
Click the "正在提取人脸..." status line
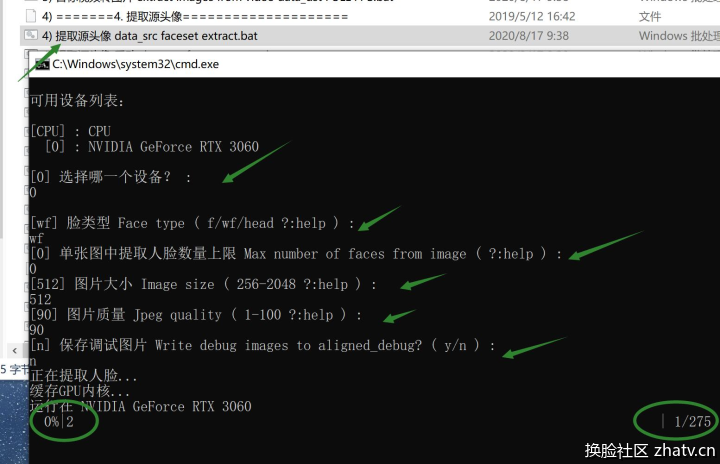pos(84,376)
